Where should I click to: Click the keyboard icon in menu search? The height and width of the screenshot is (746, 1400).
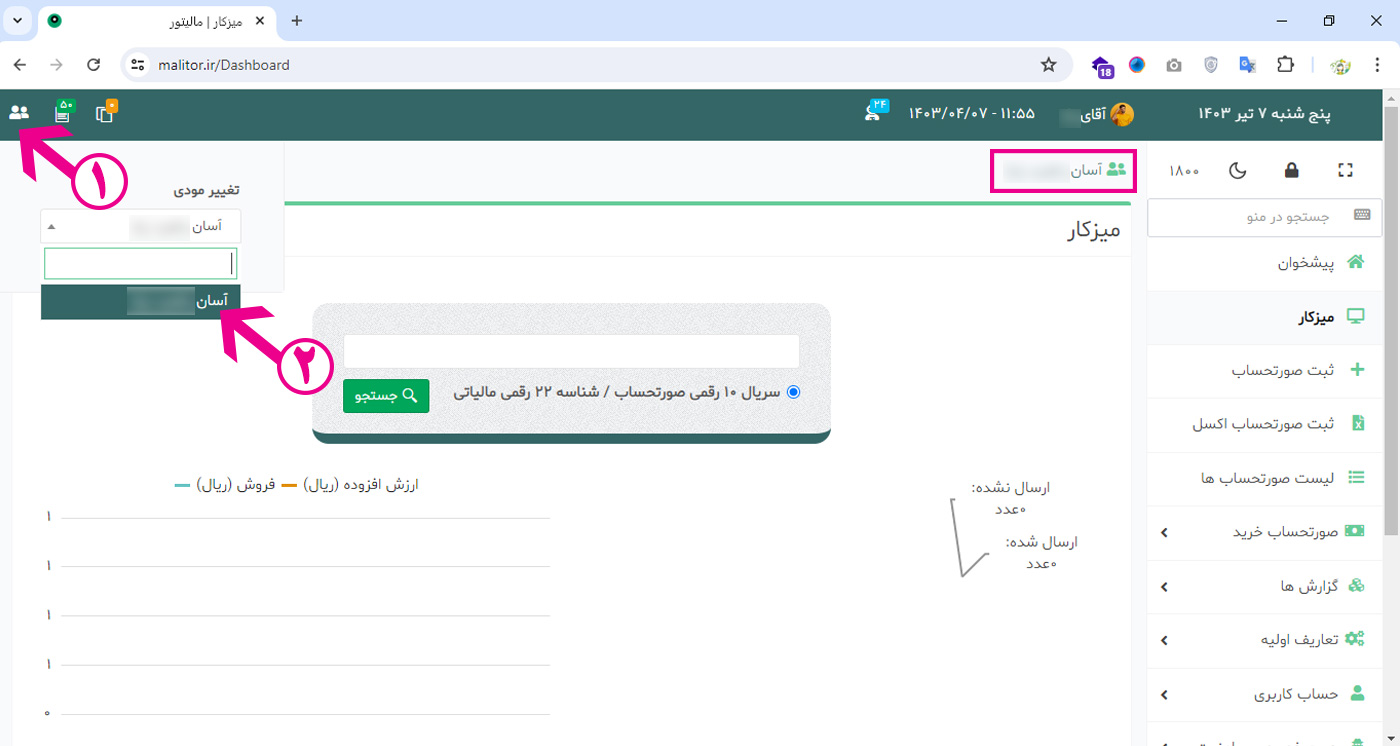coord(1362,215)
